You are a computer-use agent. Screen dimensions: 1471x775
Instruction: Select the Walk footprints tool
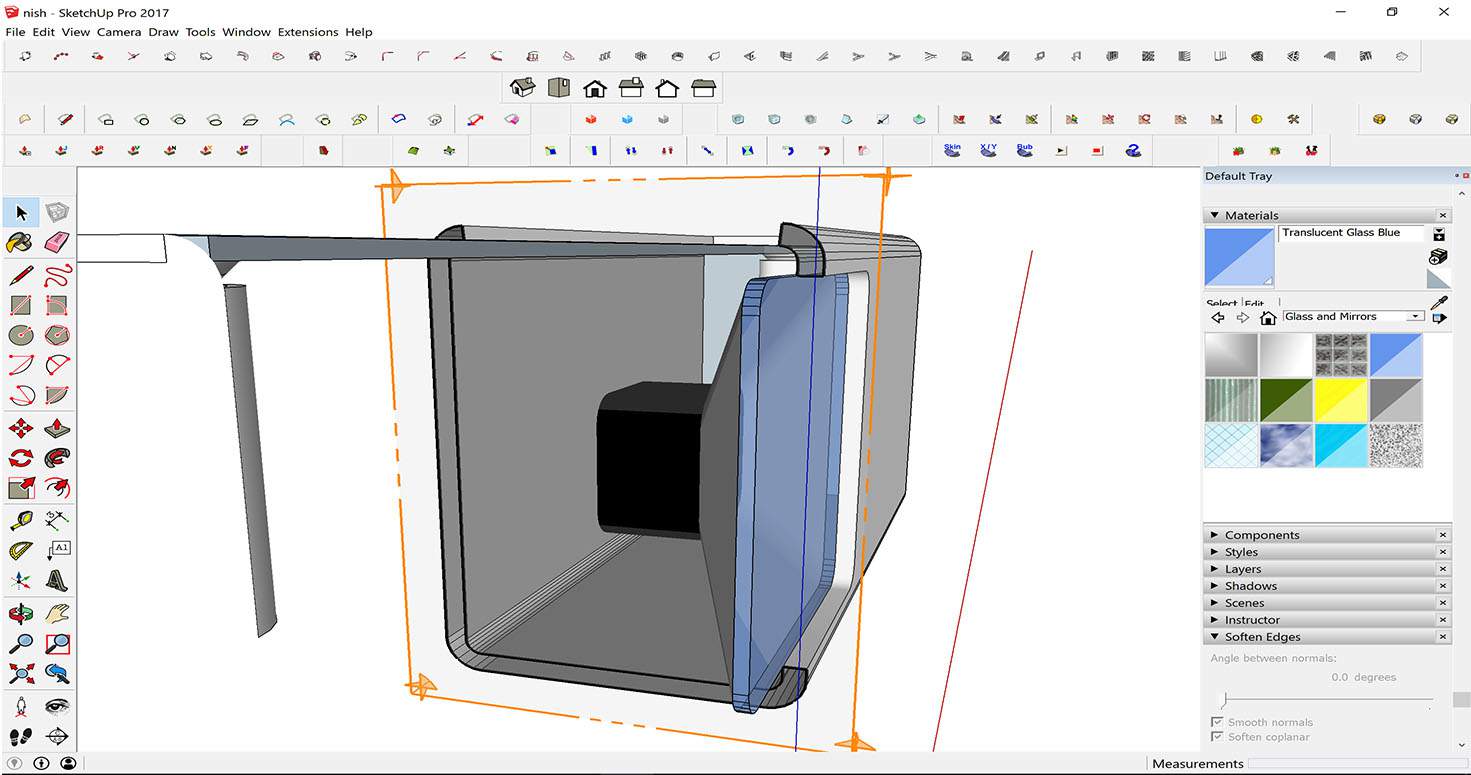click(x=21, y=737)
